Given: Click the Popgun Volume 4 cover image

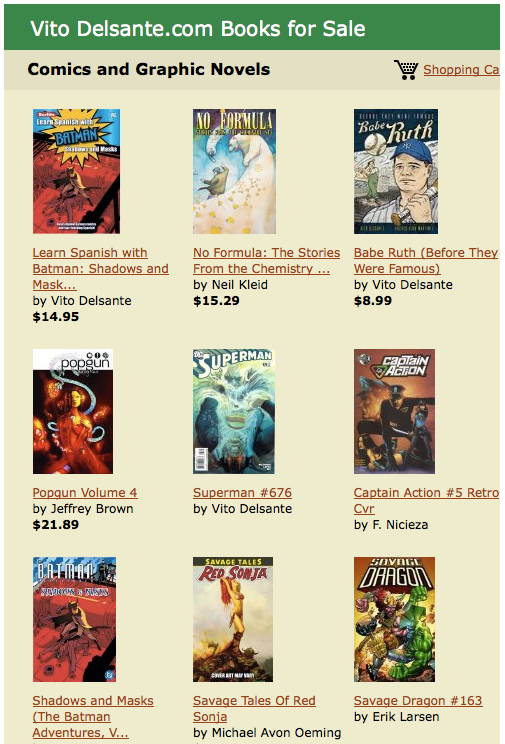Looking at the screenshot, I should pyautogui.click(x=73, y=411).
